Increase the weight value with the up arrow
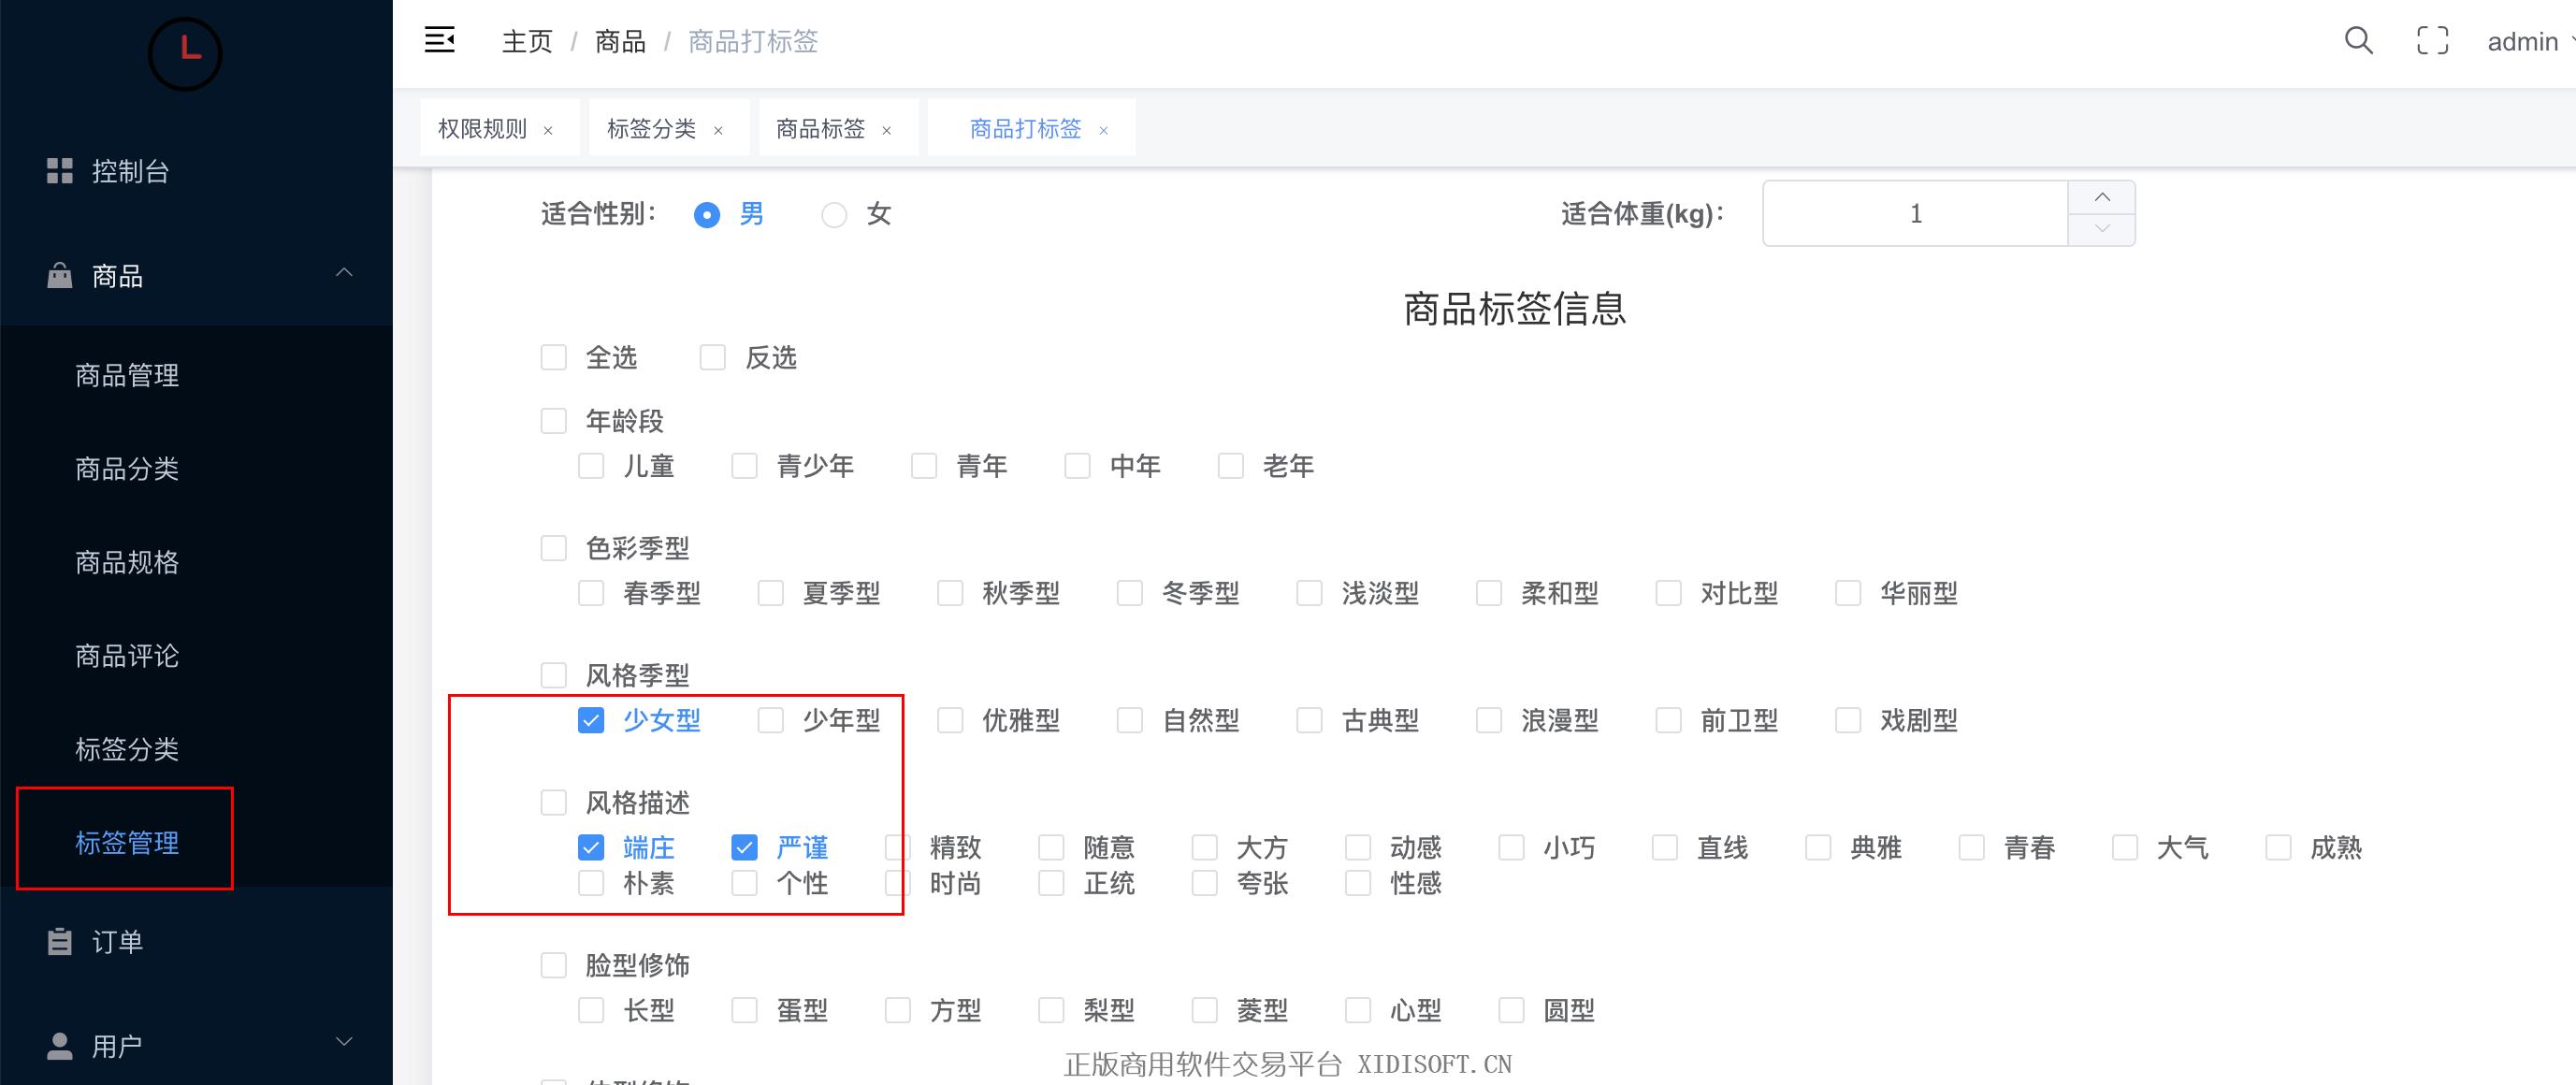The height and width of the screenshot is (1085, 2576). pos(2102,197)
